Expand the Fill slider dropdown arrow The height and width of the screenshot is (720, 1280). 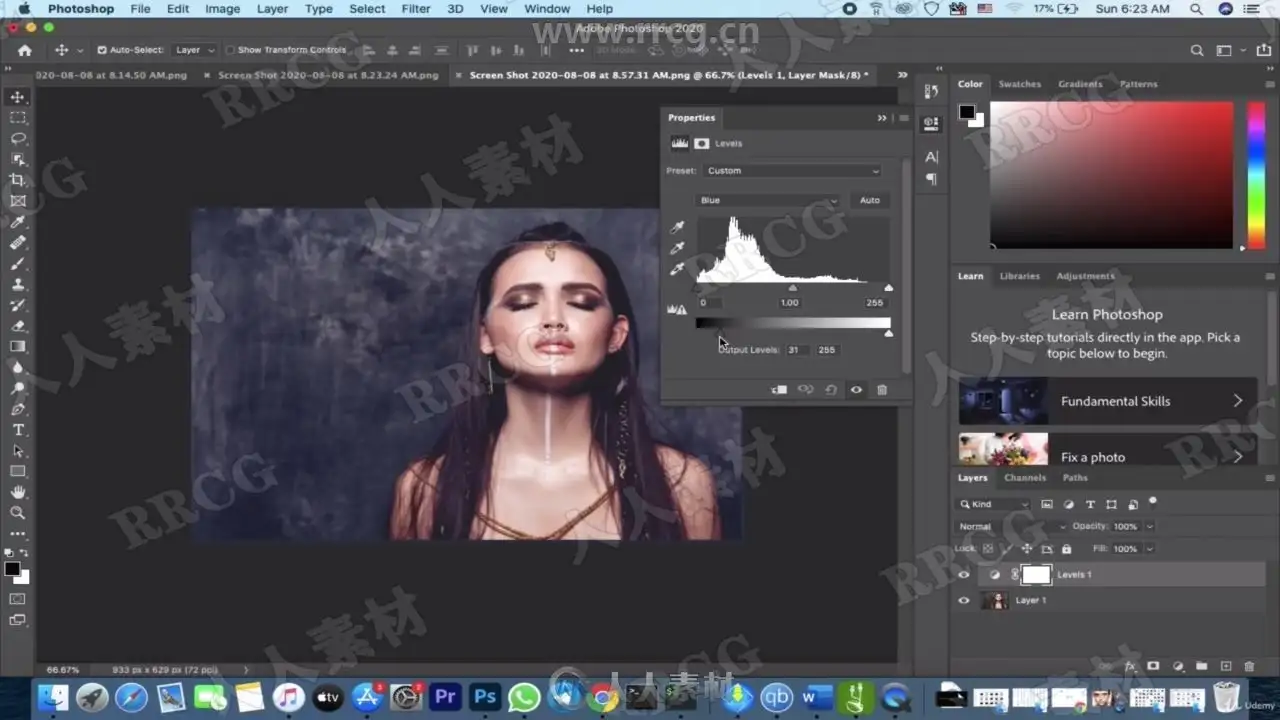[x=1150, y=549]
